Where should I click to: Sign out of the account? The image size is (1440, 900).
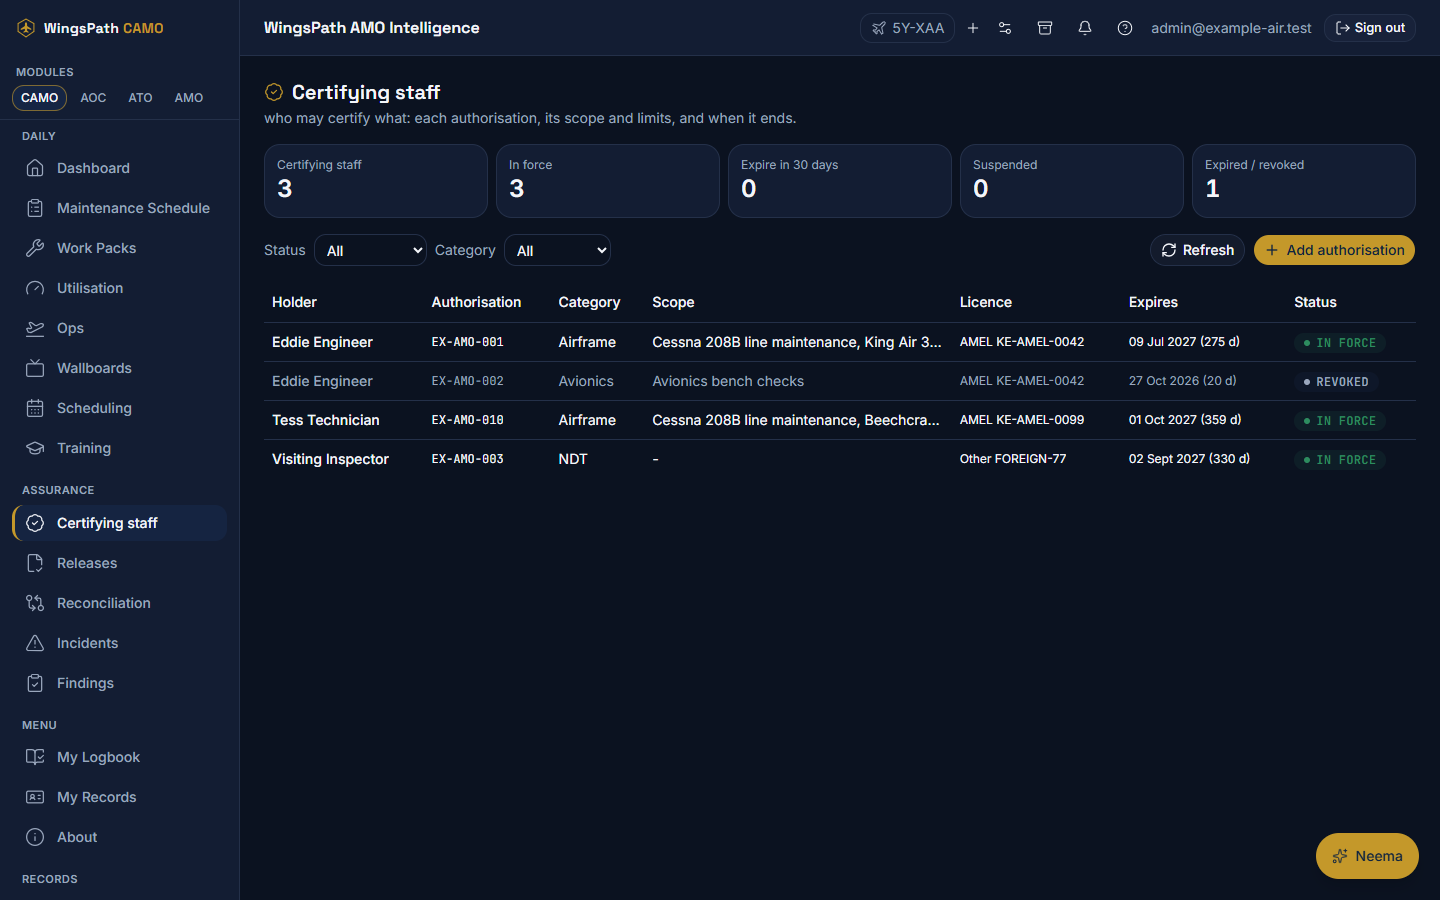click(x=1370, y=28)
